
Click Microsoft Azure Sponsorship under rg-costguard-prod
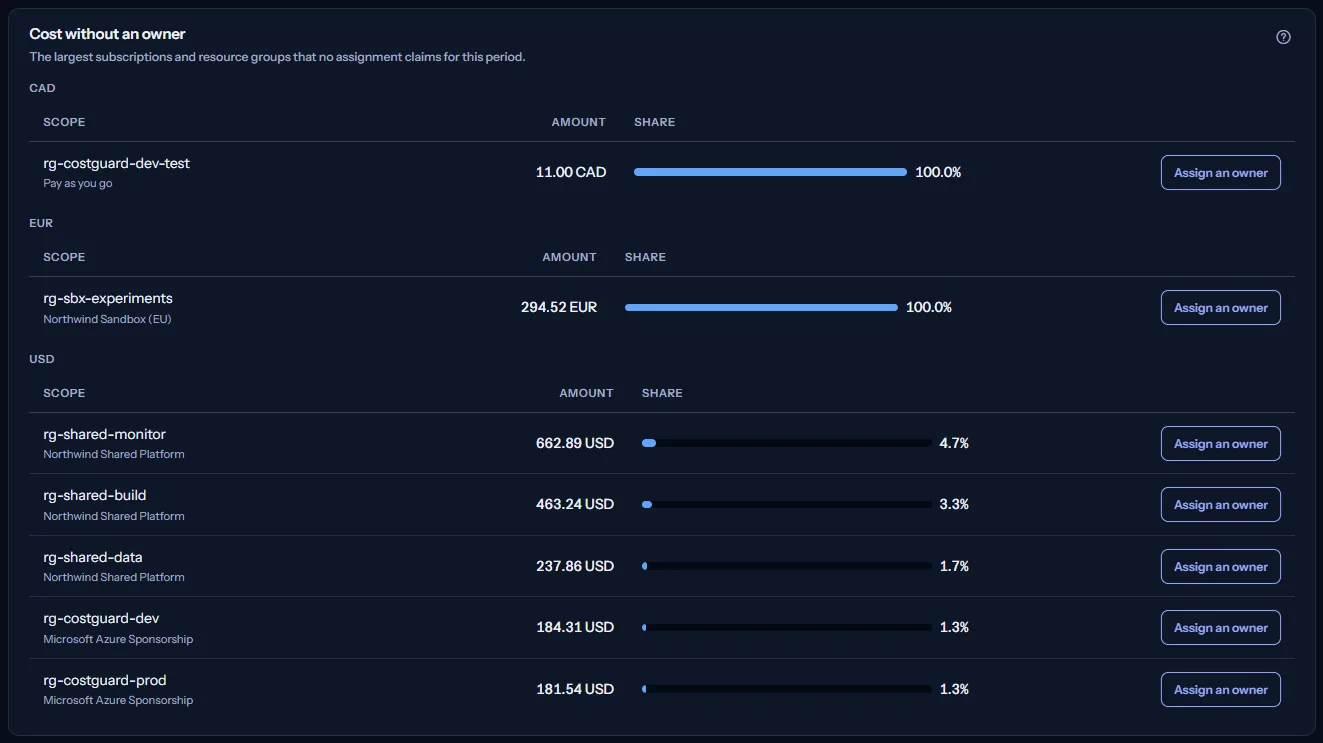click(x=118, y=700)
